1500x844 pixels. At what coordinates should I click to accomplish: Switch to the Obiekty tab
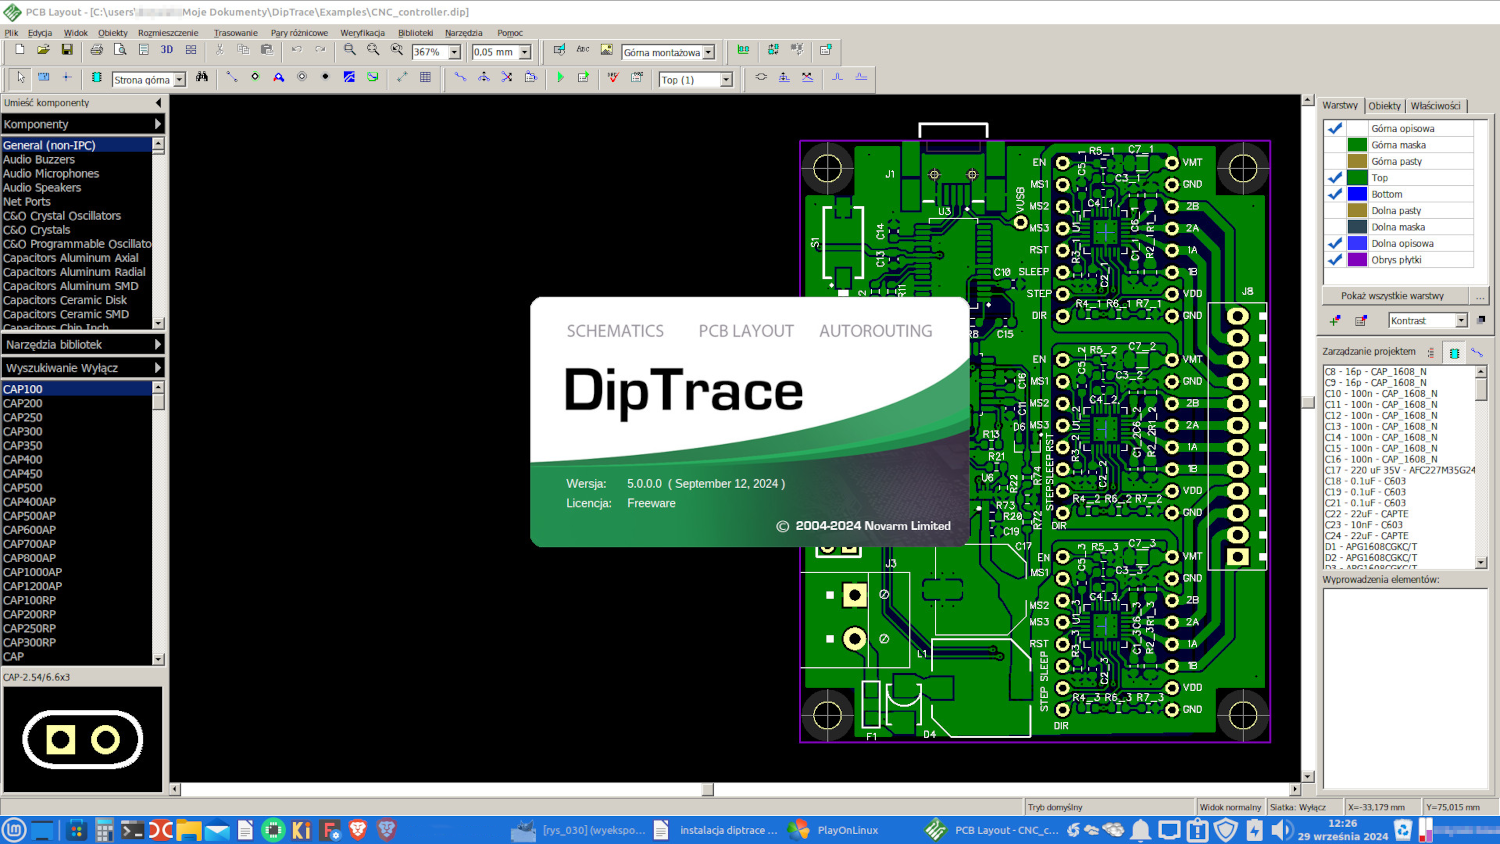pos(1385,106)
